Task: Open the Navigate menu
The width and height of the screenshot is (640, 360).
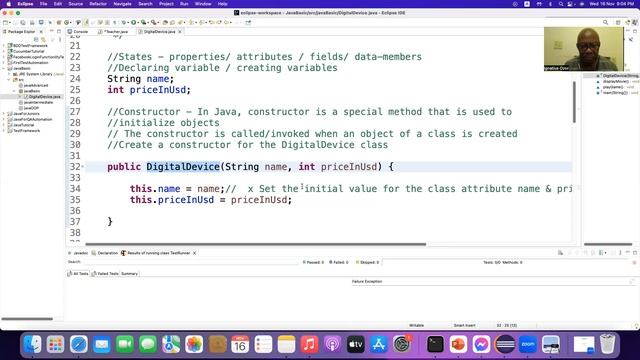Action: tap(122, 4)
